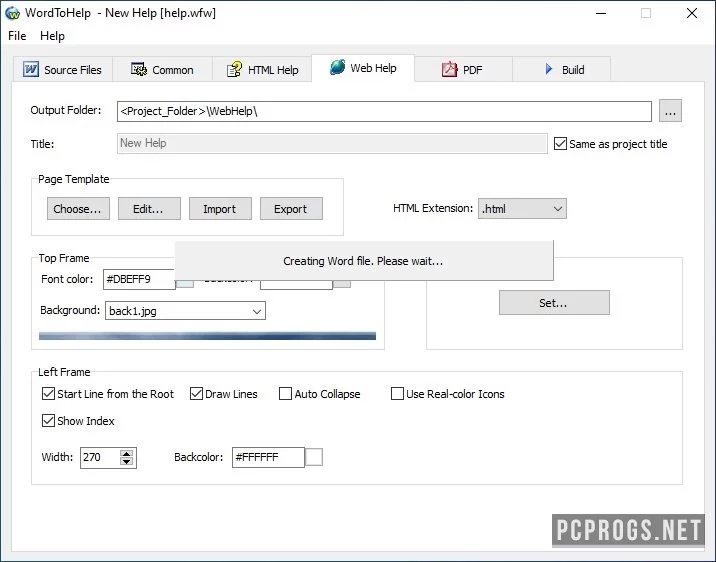Switch to the Source Files tab
Image resolution: width=716 pixels, height=562 pixels.
pyautogui.click(x=63, y=69)
